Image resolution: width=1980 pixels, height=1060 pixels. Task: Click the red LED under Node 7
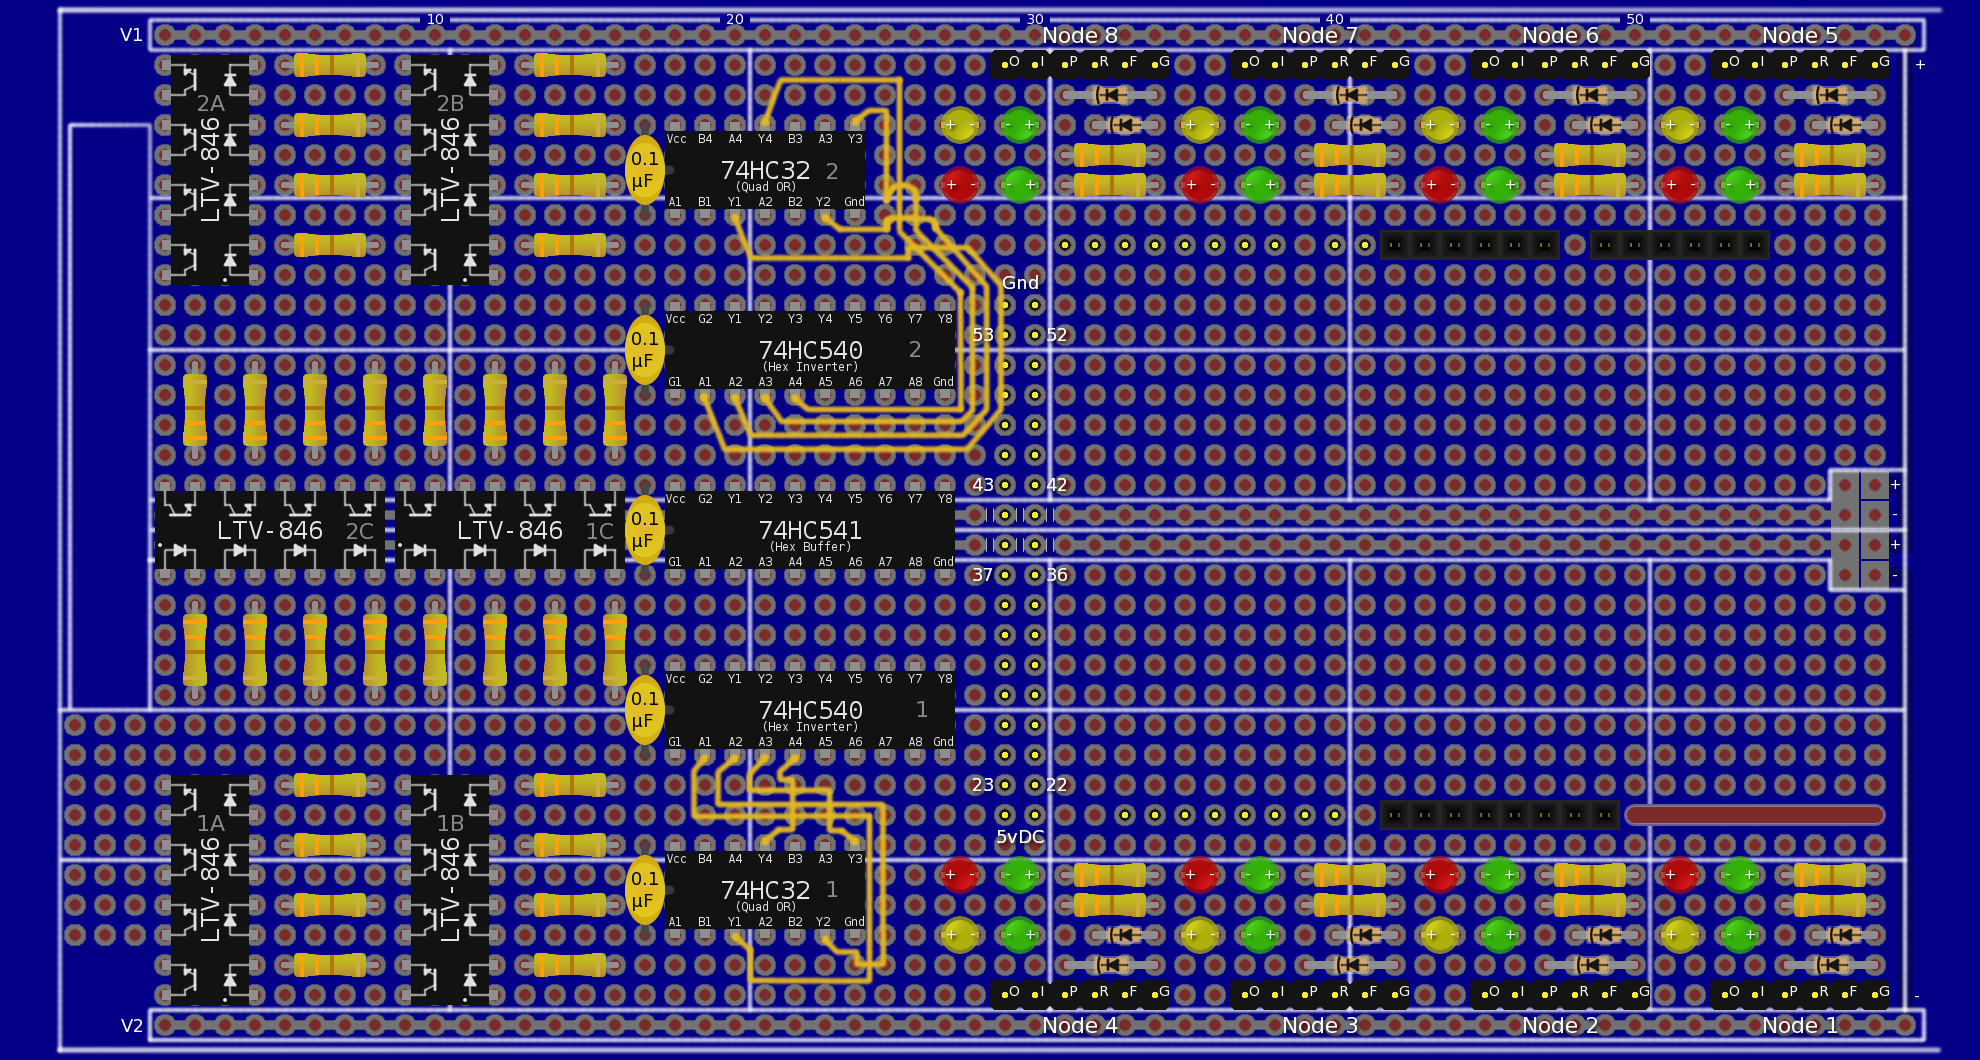click(1200, 185)
